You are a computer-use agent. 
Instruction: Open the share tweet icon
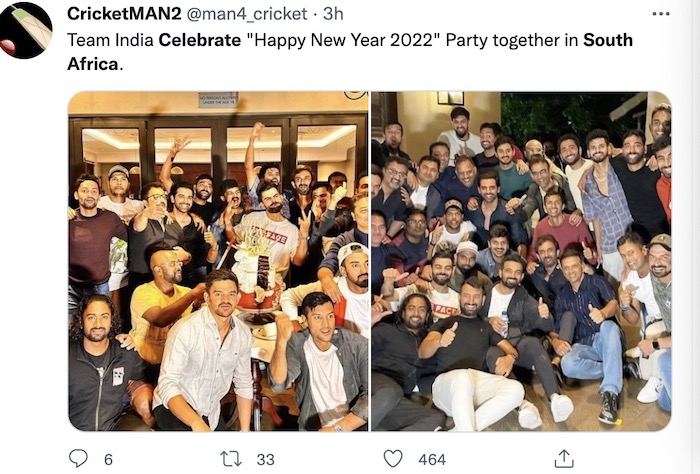pyautogui.click(x=564, y=458)
